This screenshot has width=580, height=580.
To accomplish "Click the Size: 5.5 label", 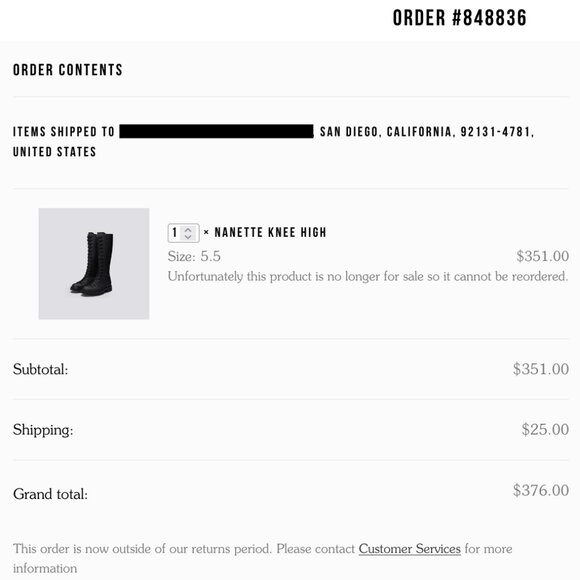I will click(x=194, y=256).
